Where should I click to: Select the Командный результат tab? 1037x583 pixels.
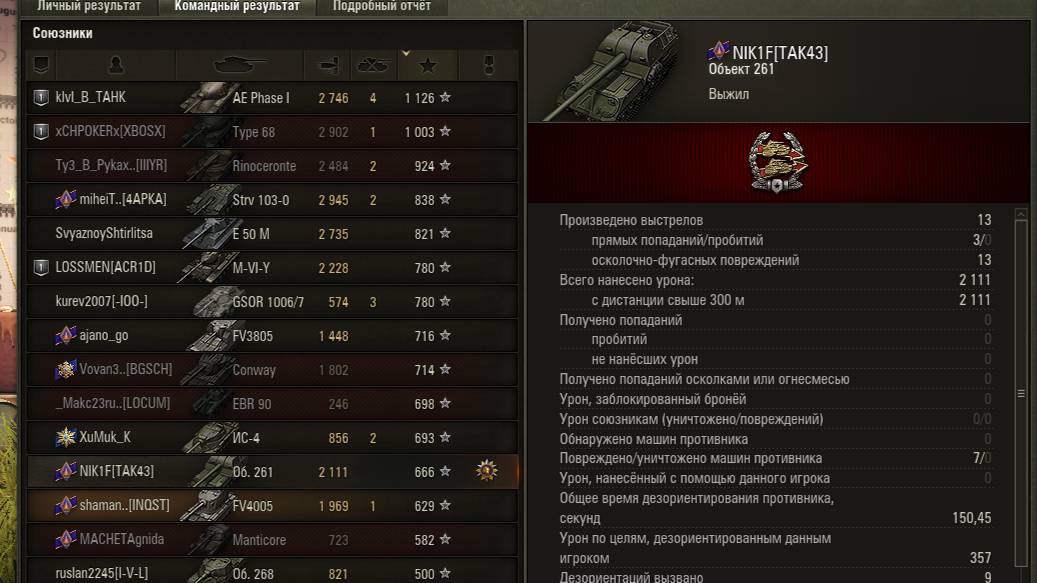point(237,7)
